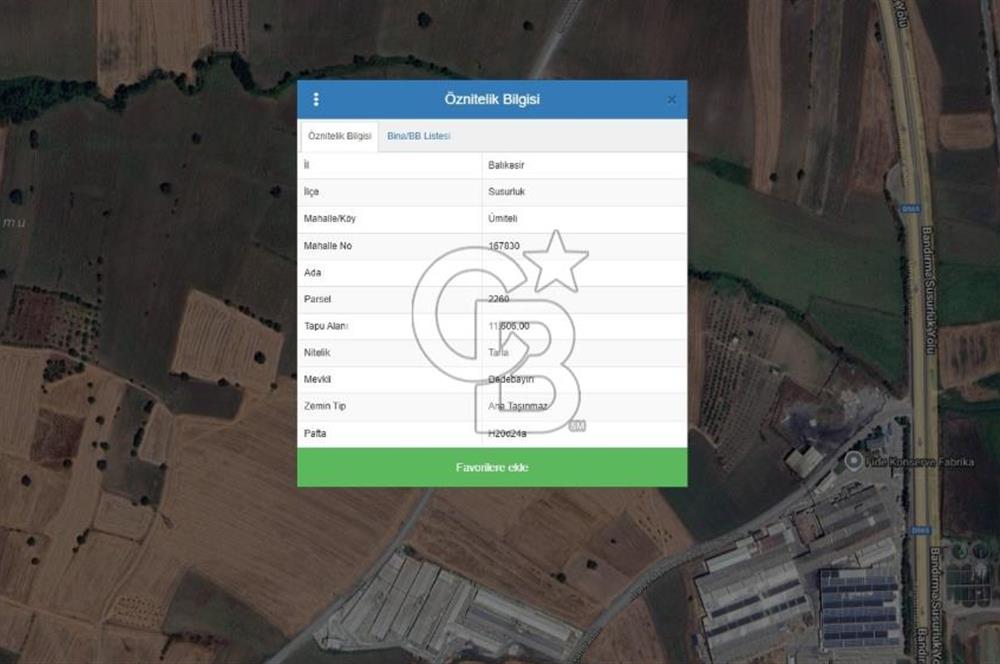This screenshot has width=1000, height=664.
Task: Click the Favorilere ekle button
Action: coord(492,468)
